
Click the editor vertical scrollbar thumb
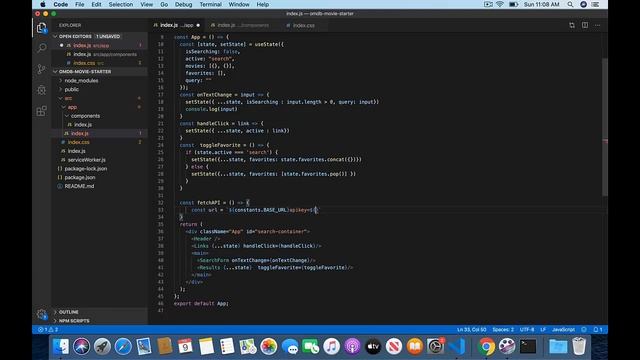click(x=605, y=127)
